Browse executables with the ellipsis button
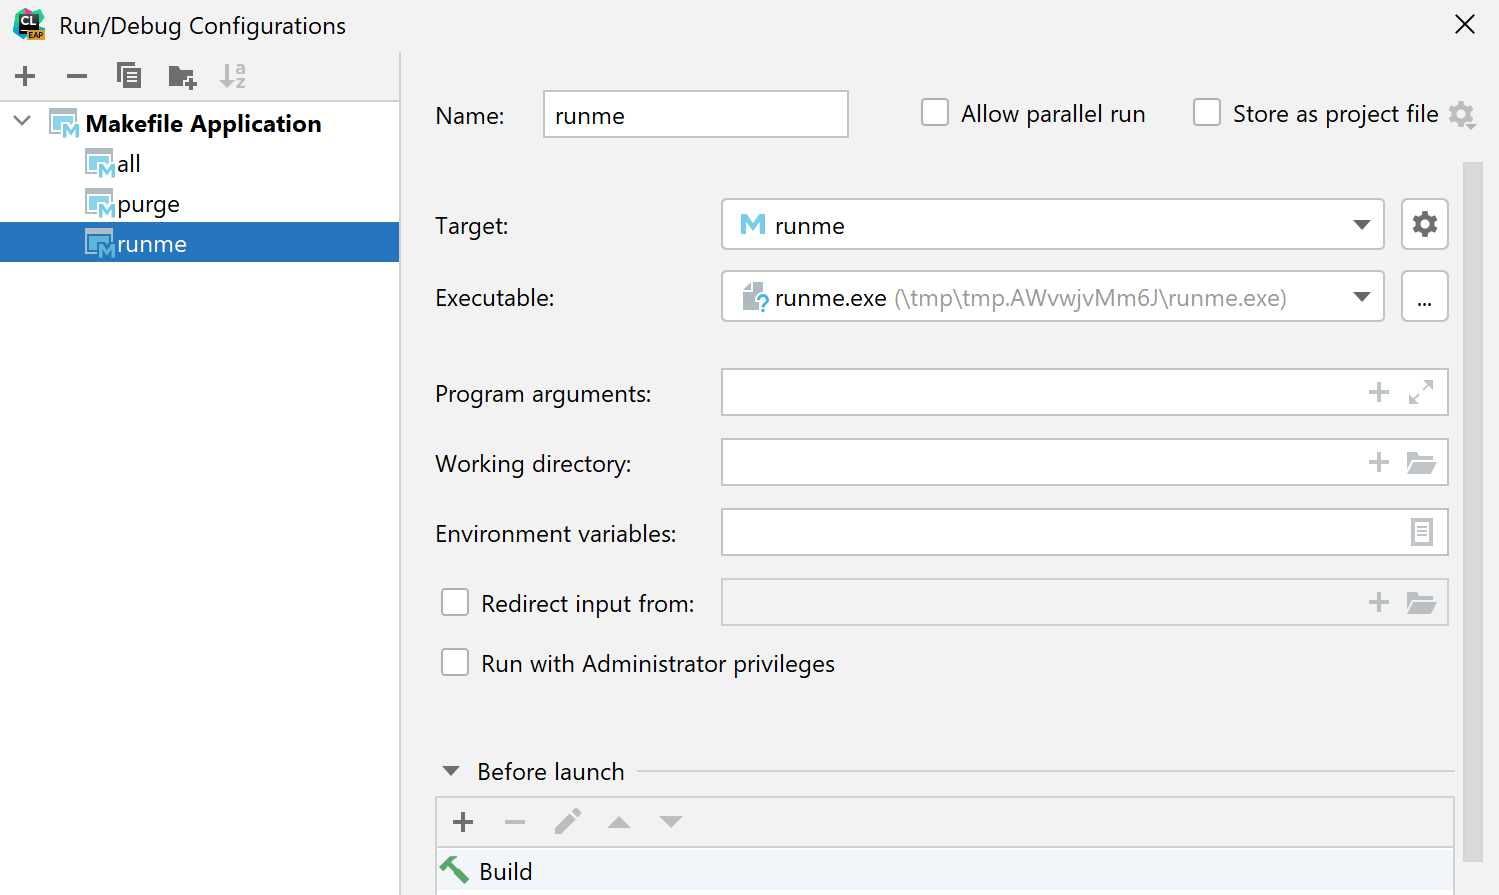This screenshot has height=895, width=1499. (1424, 296)
